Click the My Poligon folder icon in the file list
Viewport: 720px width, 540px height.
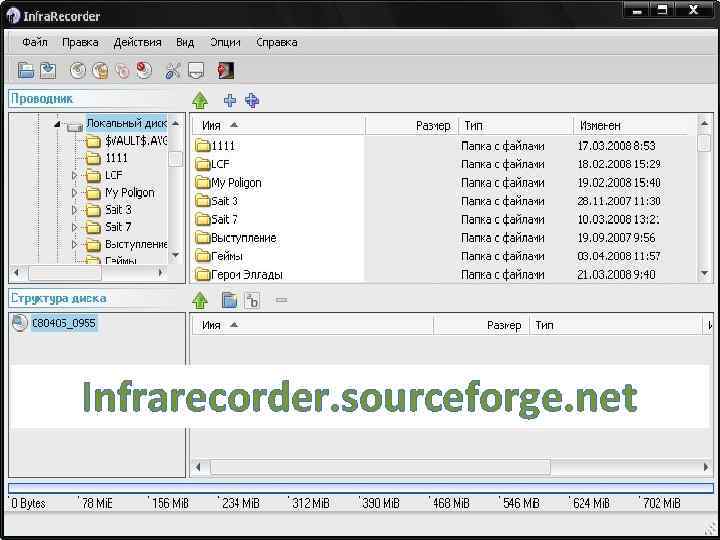click(202, 183)
